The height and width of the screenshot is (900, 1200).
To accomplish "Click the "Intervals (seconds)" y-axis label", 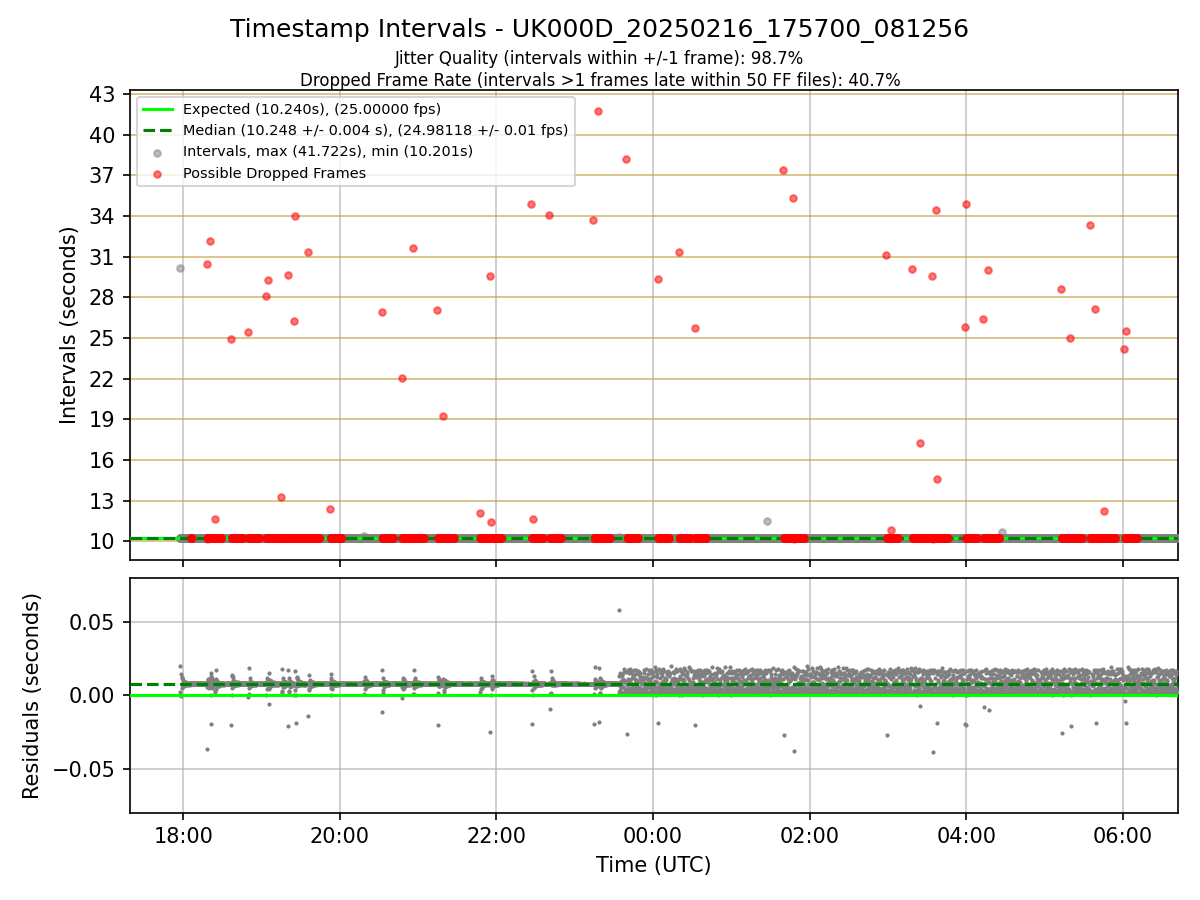I will [x=69, y=325].
